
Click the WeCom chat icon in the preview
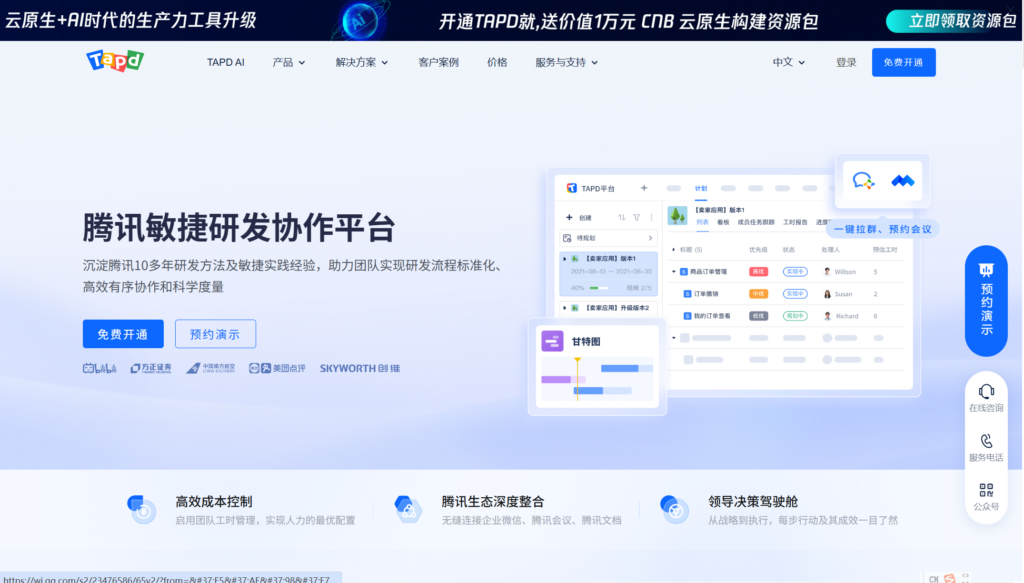(863, 181)
